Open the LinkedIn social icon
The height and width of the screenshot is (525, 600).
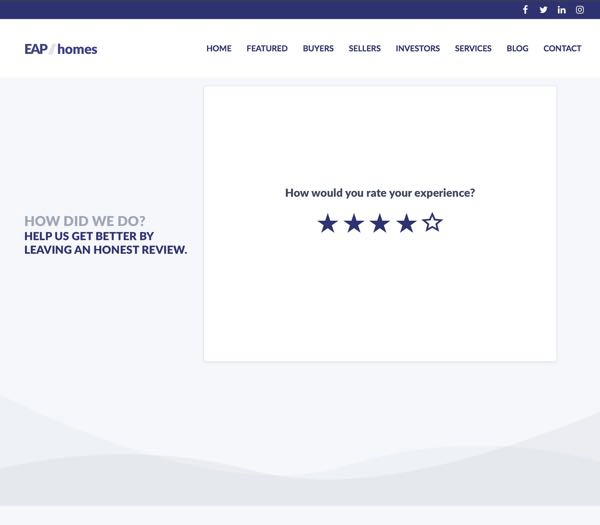click(561, 10)
